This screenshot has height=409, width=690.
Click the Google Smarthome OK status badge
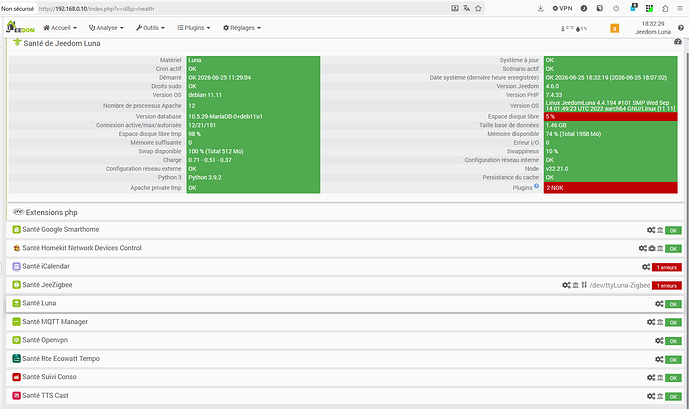point(673,230)
